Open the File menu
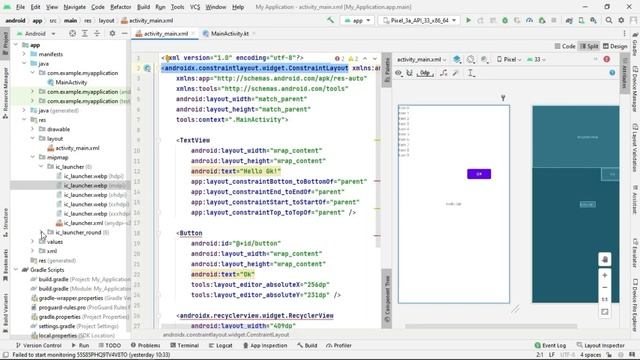The height and width of the screenshot is (360, 640). coord(20,7)
